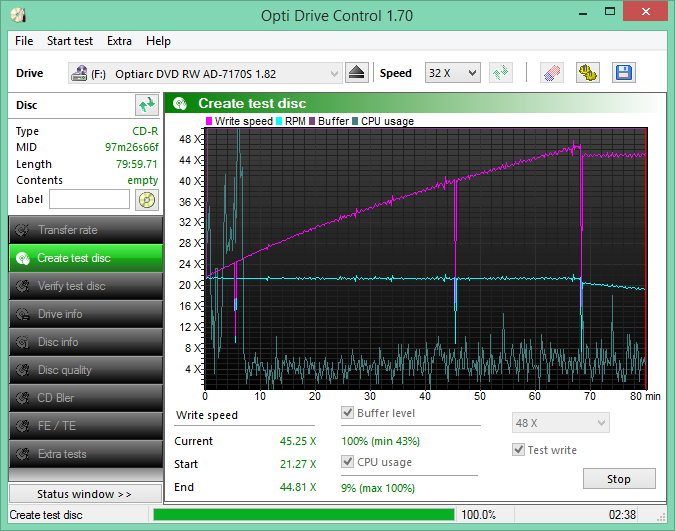Click the 100.0% status bar percentage
675x531 pixels.
[x=479, y=515]
